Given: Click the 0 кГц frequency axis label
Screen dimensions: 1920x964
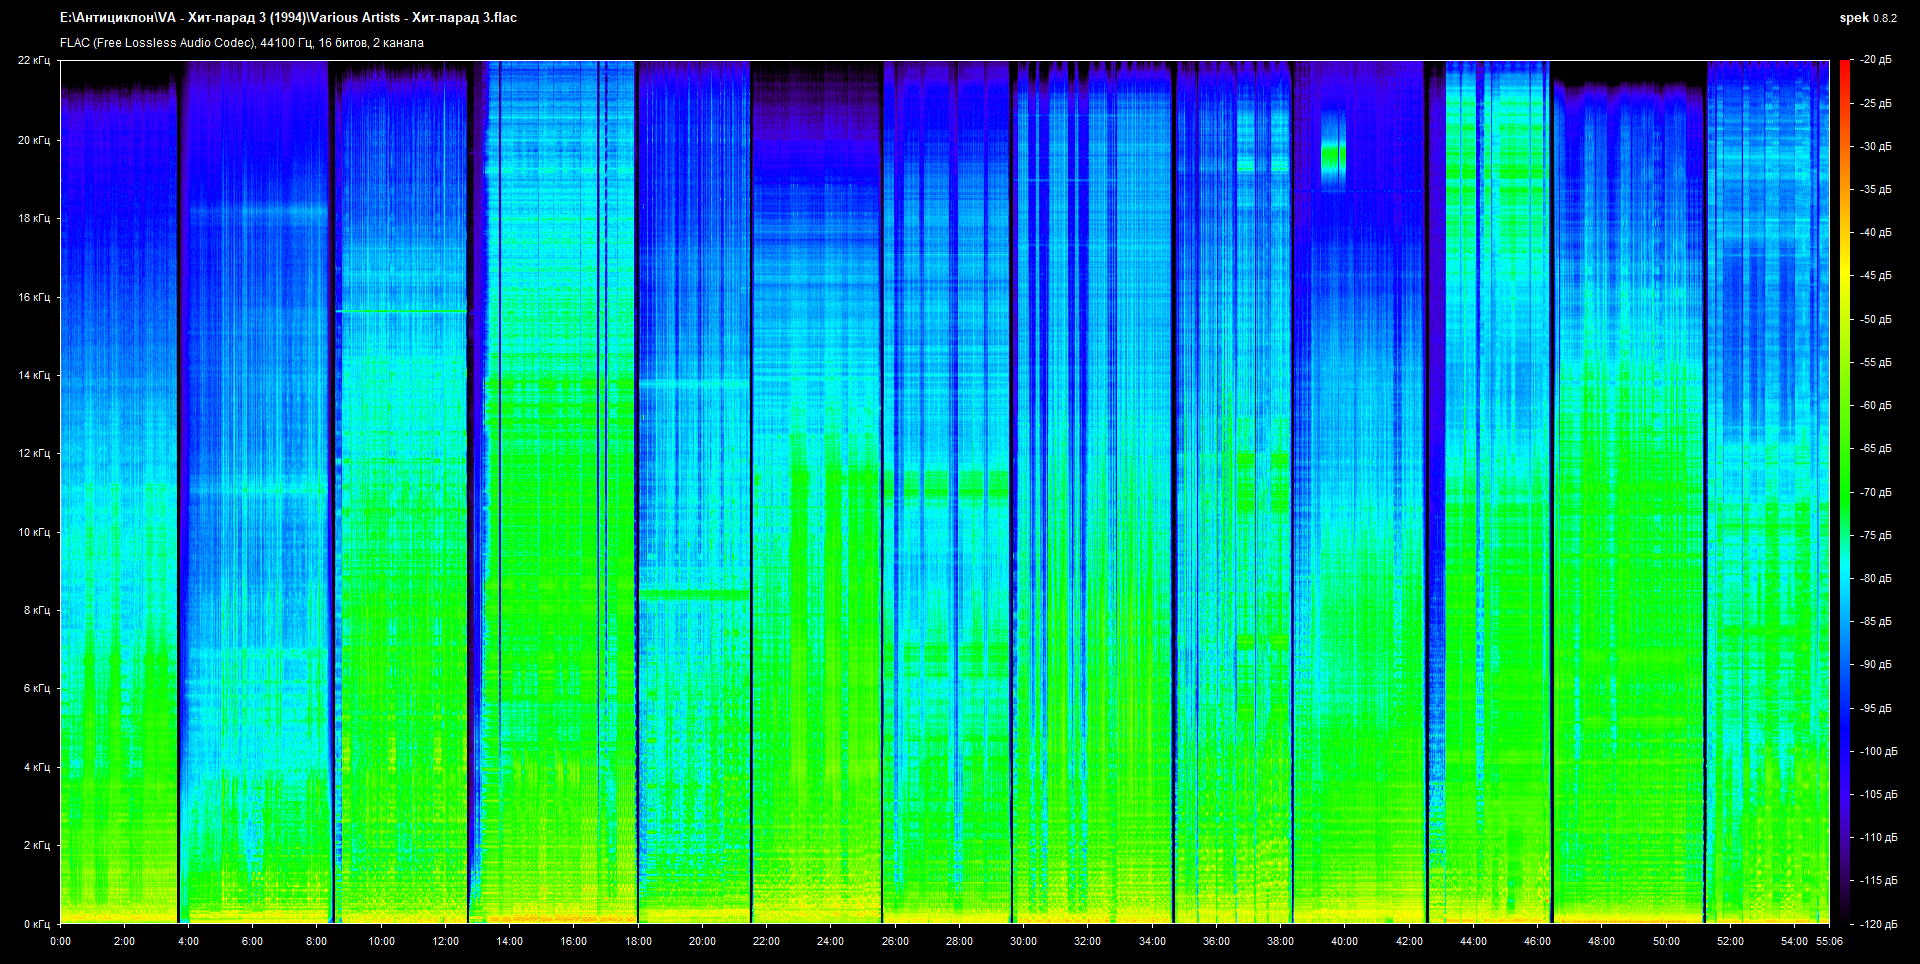Looking at the screenshot, I should 37,924.
